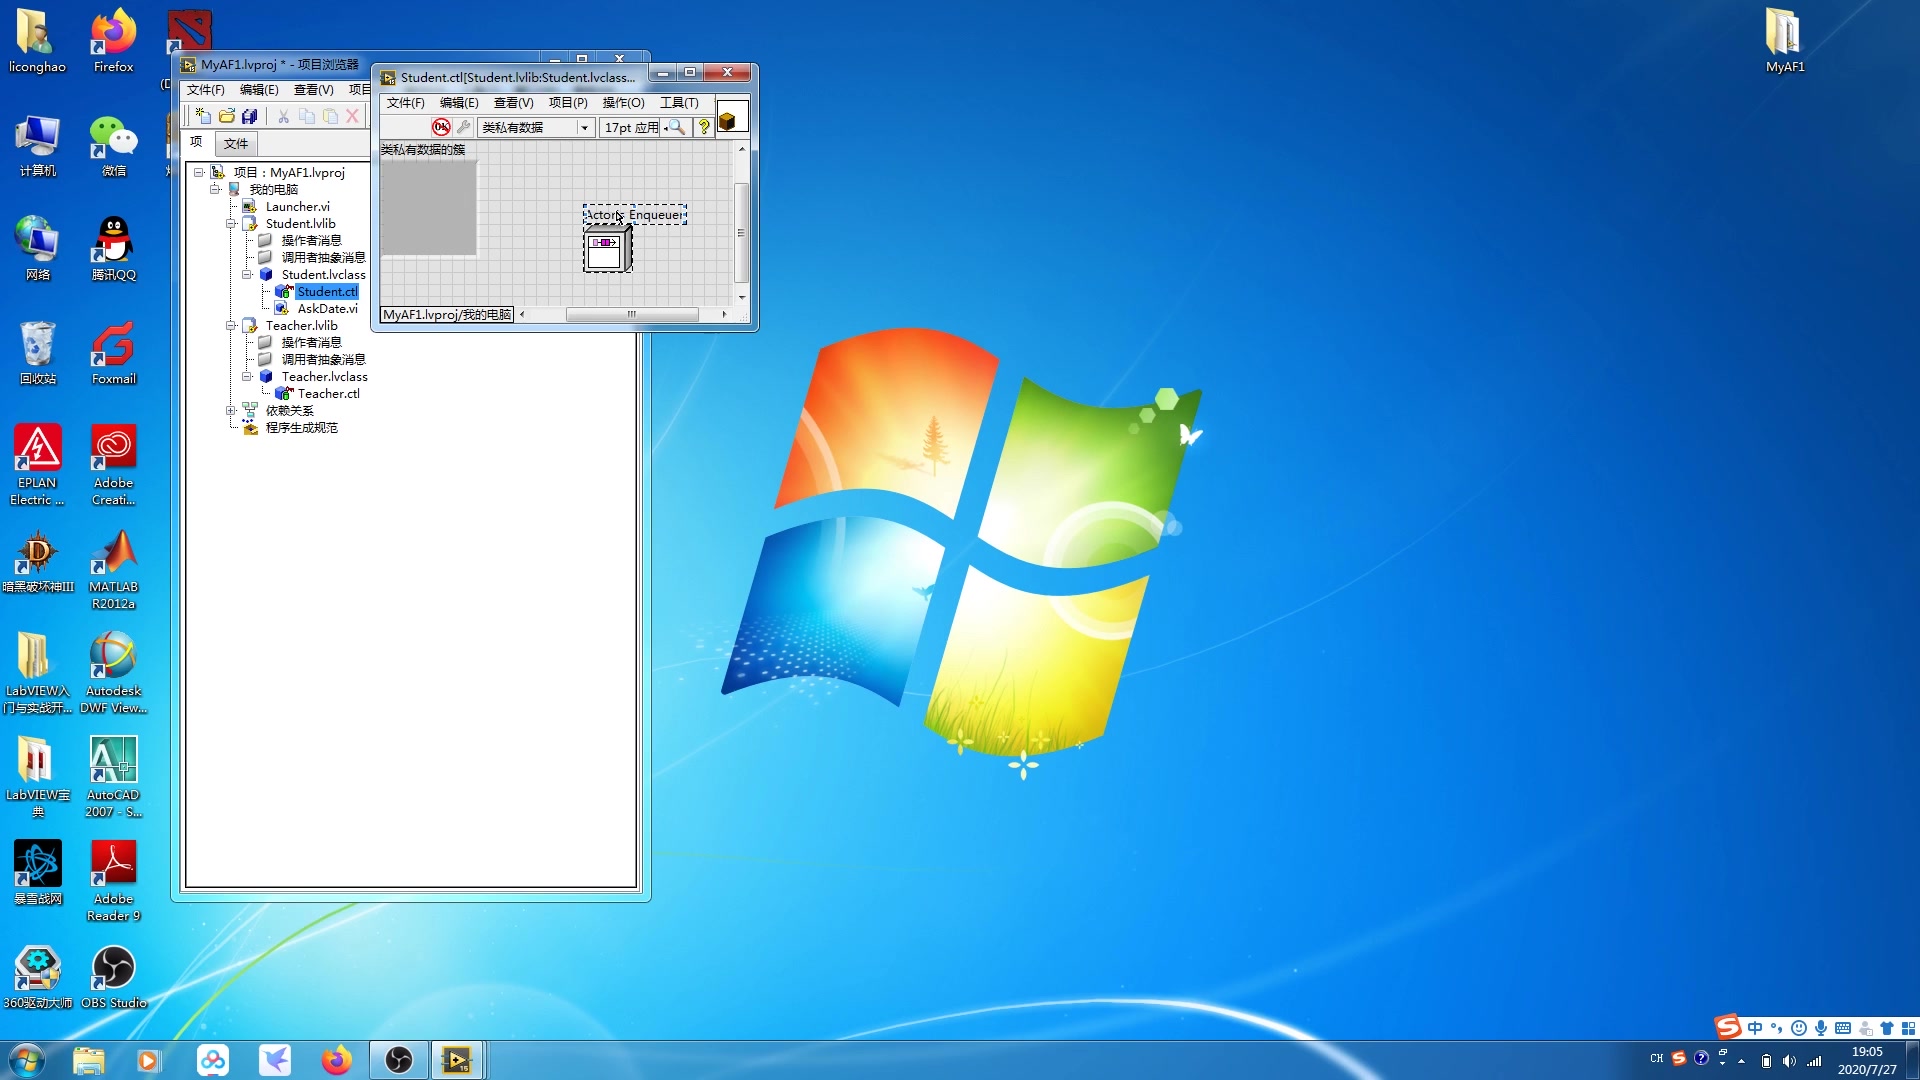Click the Save All icon in project toolbar
1920x1080 pixels.
pos(250,116)
